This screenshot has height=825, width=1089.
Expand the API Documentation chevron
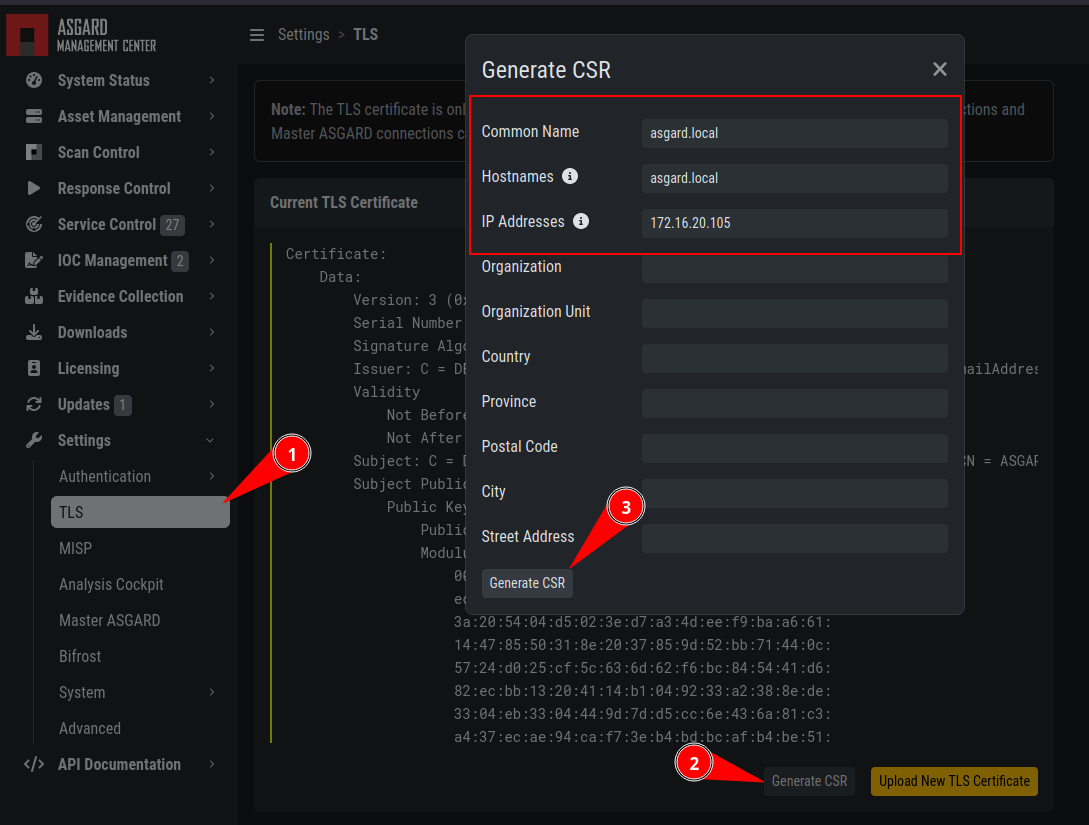click(x=212, y=765)
